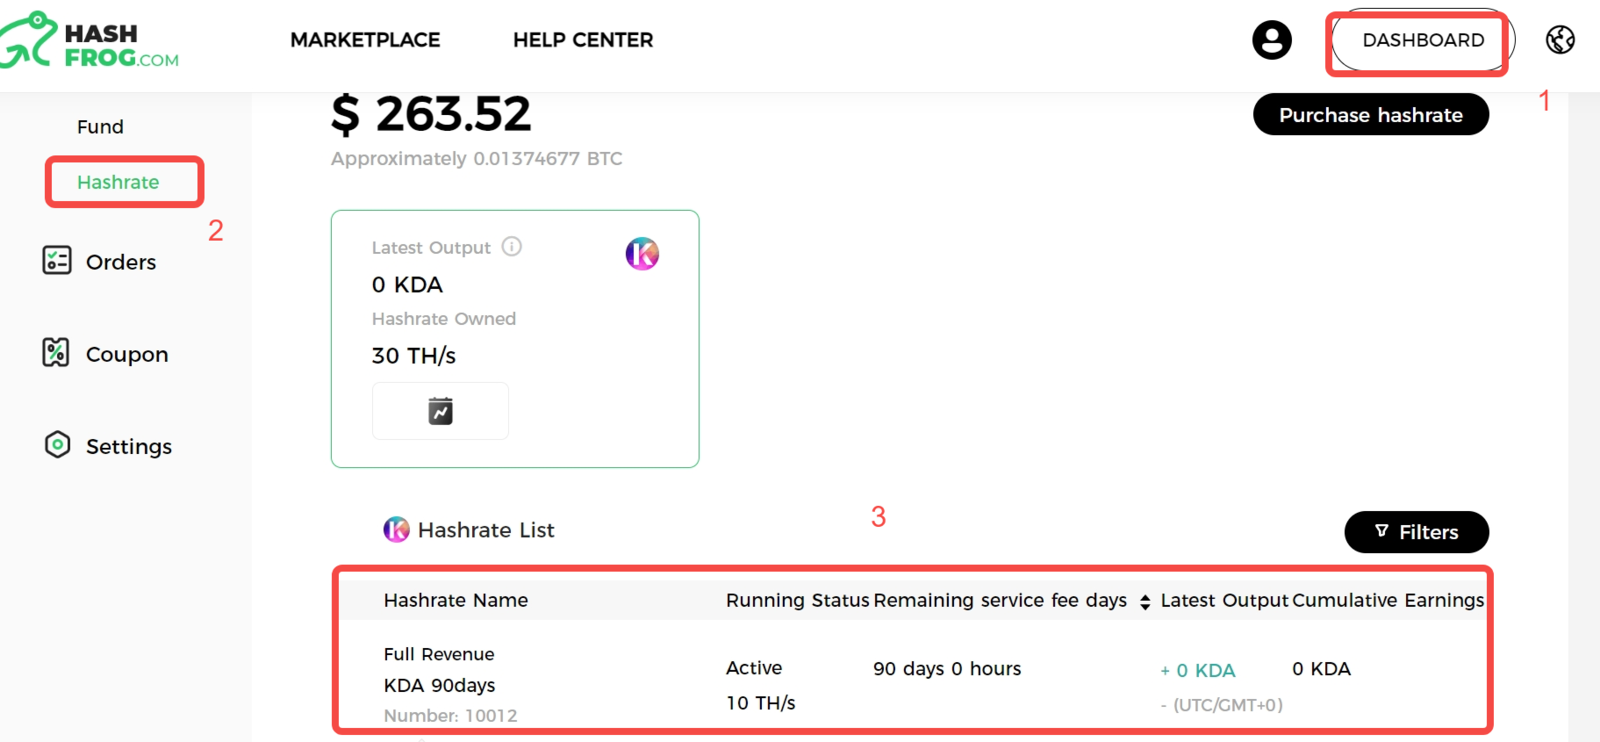Click the KDA coin logo in output card
Image resolution: width=1600 pixels, height=742 pixels.
click(642, 254)
